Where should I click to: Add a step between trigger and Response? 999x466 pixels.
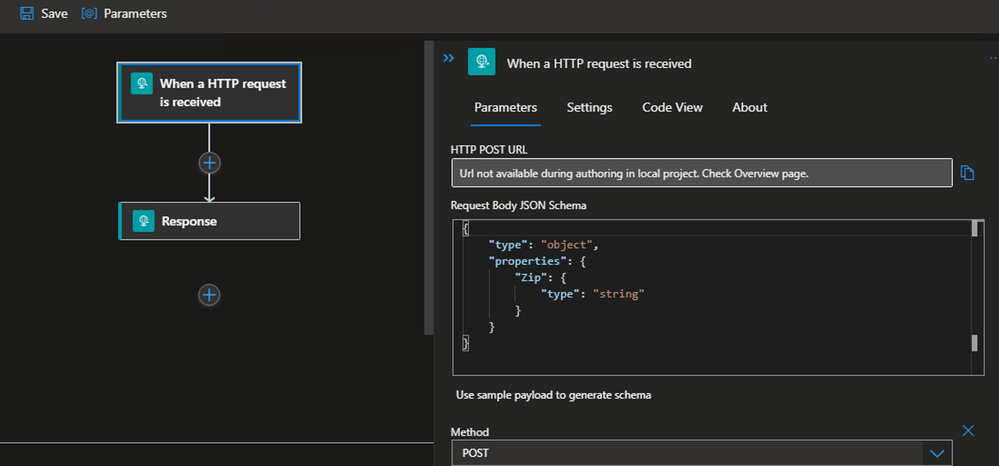209,162
